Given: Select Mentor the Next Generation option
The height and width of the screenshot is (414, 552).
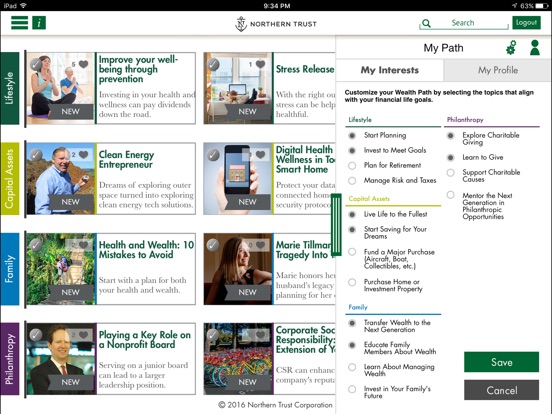Looking at the screenshot, I should [451, 195].
